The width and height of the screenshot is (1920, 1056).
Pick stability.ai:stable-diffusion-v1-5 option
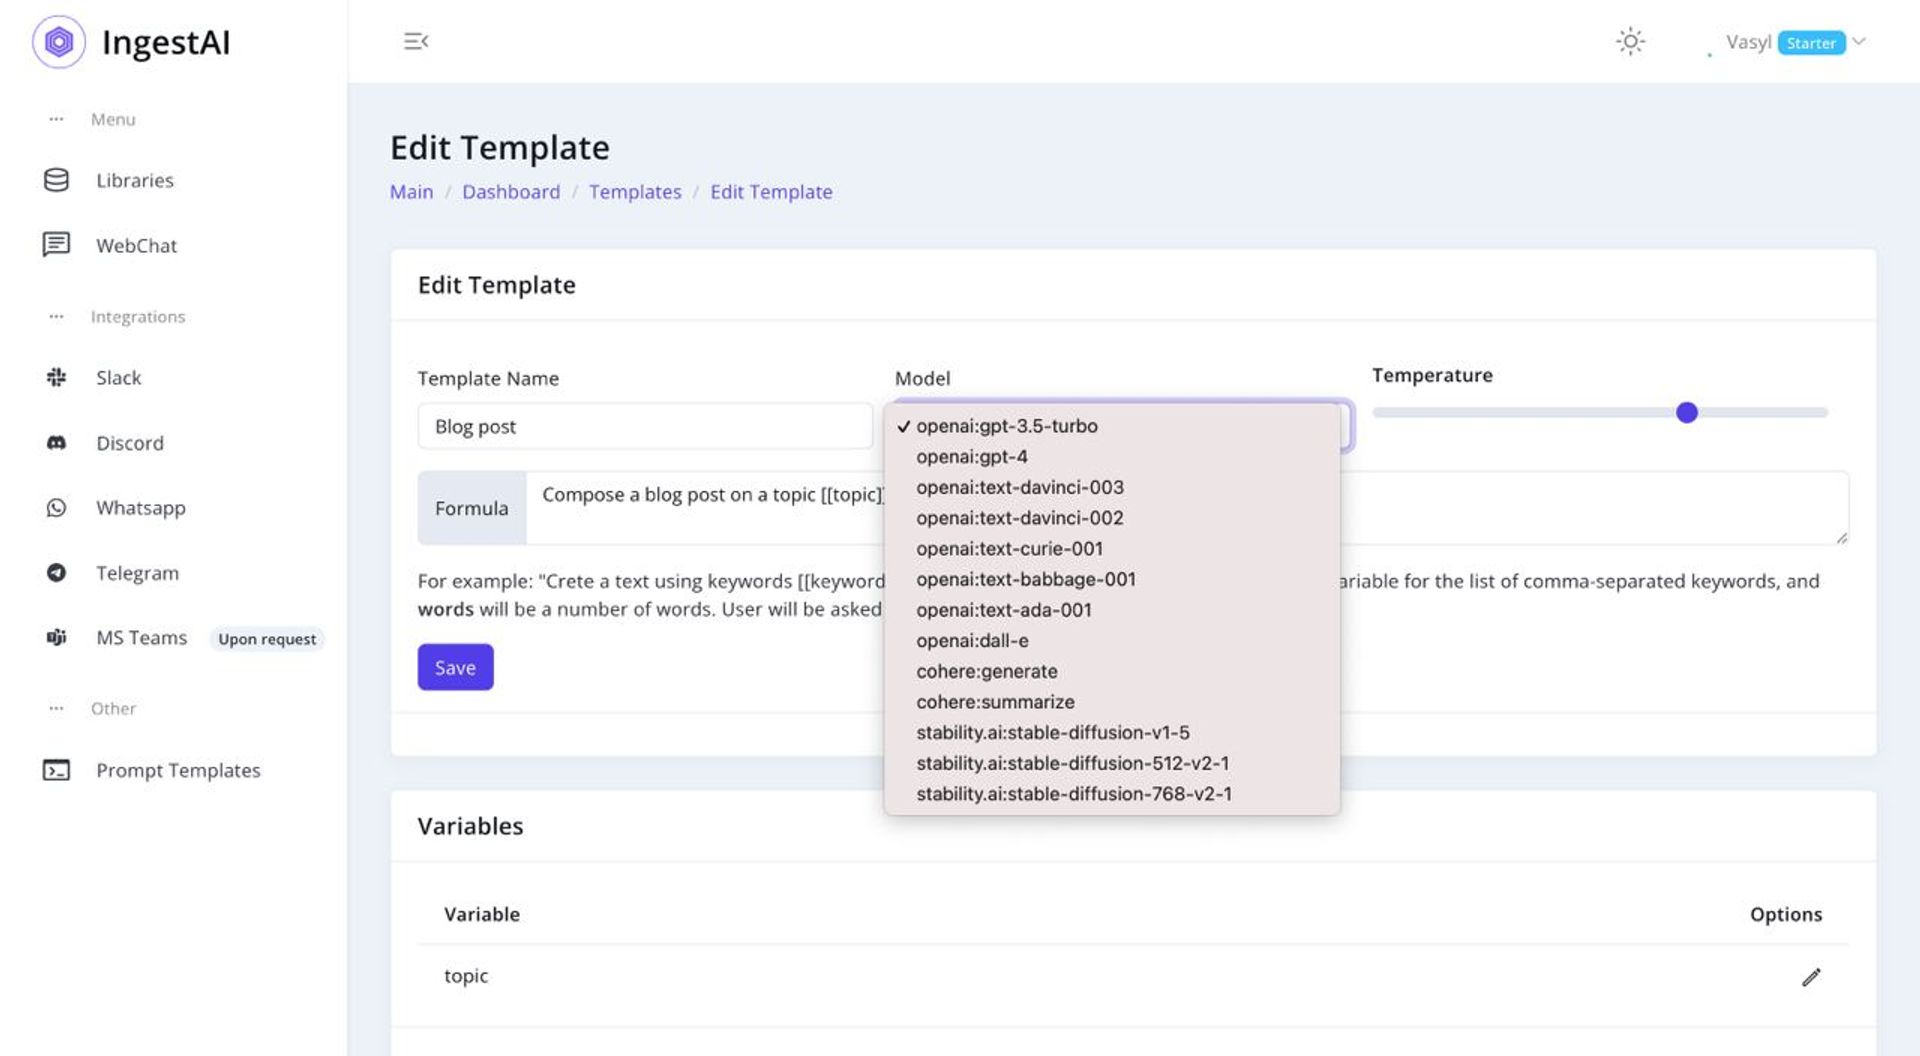pyautogui.click(x=1052, y=733)
